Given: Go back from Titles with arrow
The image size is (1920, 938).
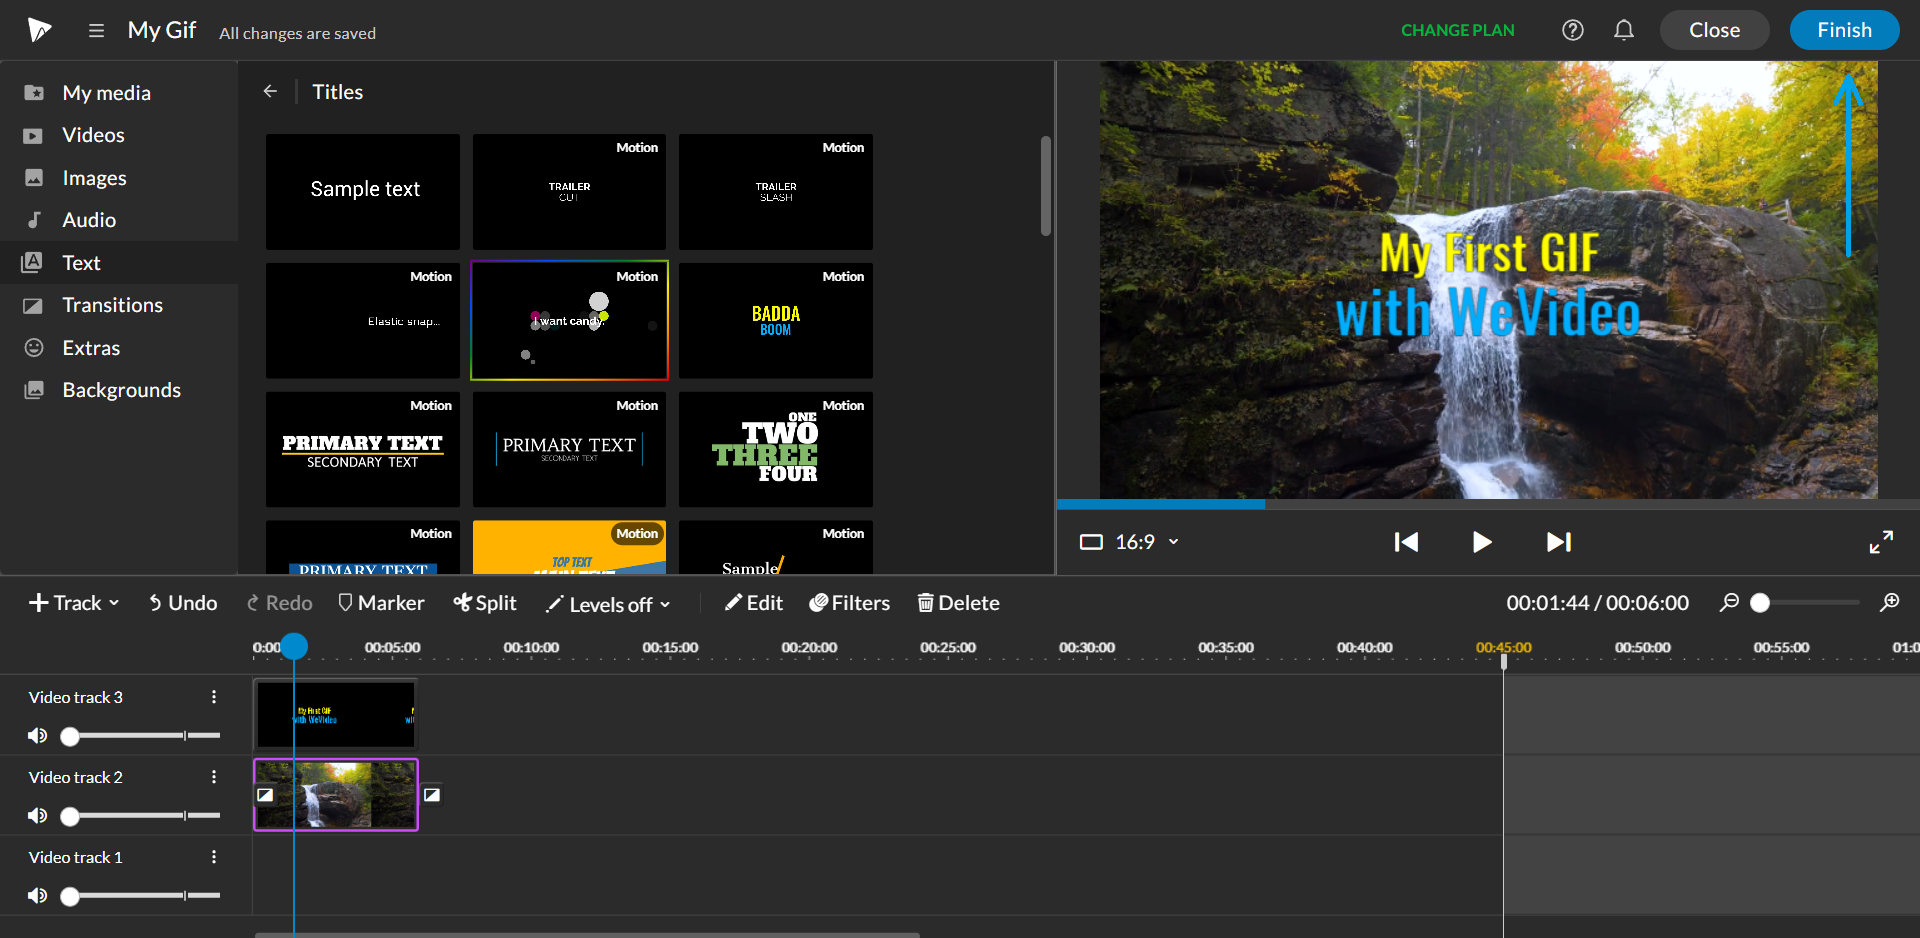Looking at the screenshot, I should pyautogui.click(x=270, y=91).
